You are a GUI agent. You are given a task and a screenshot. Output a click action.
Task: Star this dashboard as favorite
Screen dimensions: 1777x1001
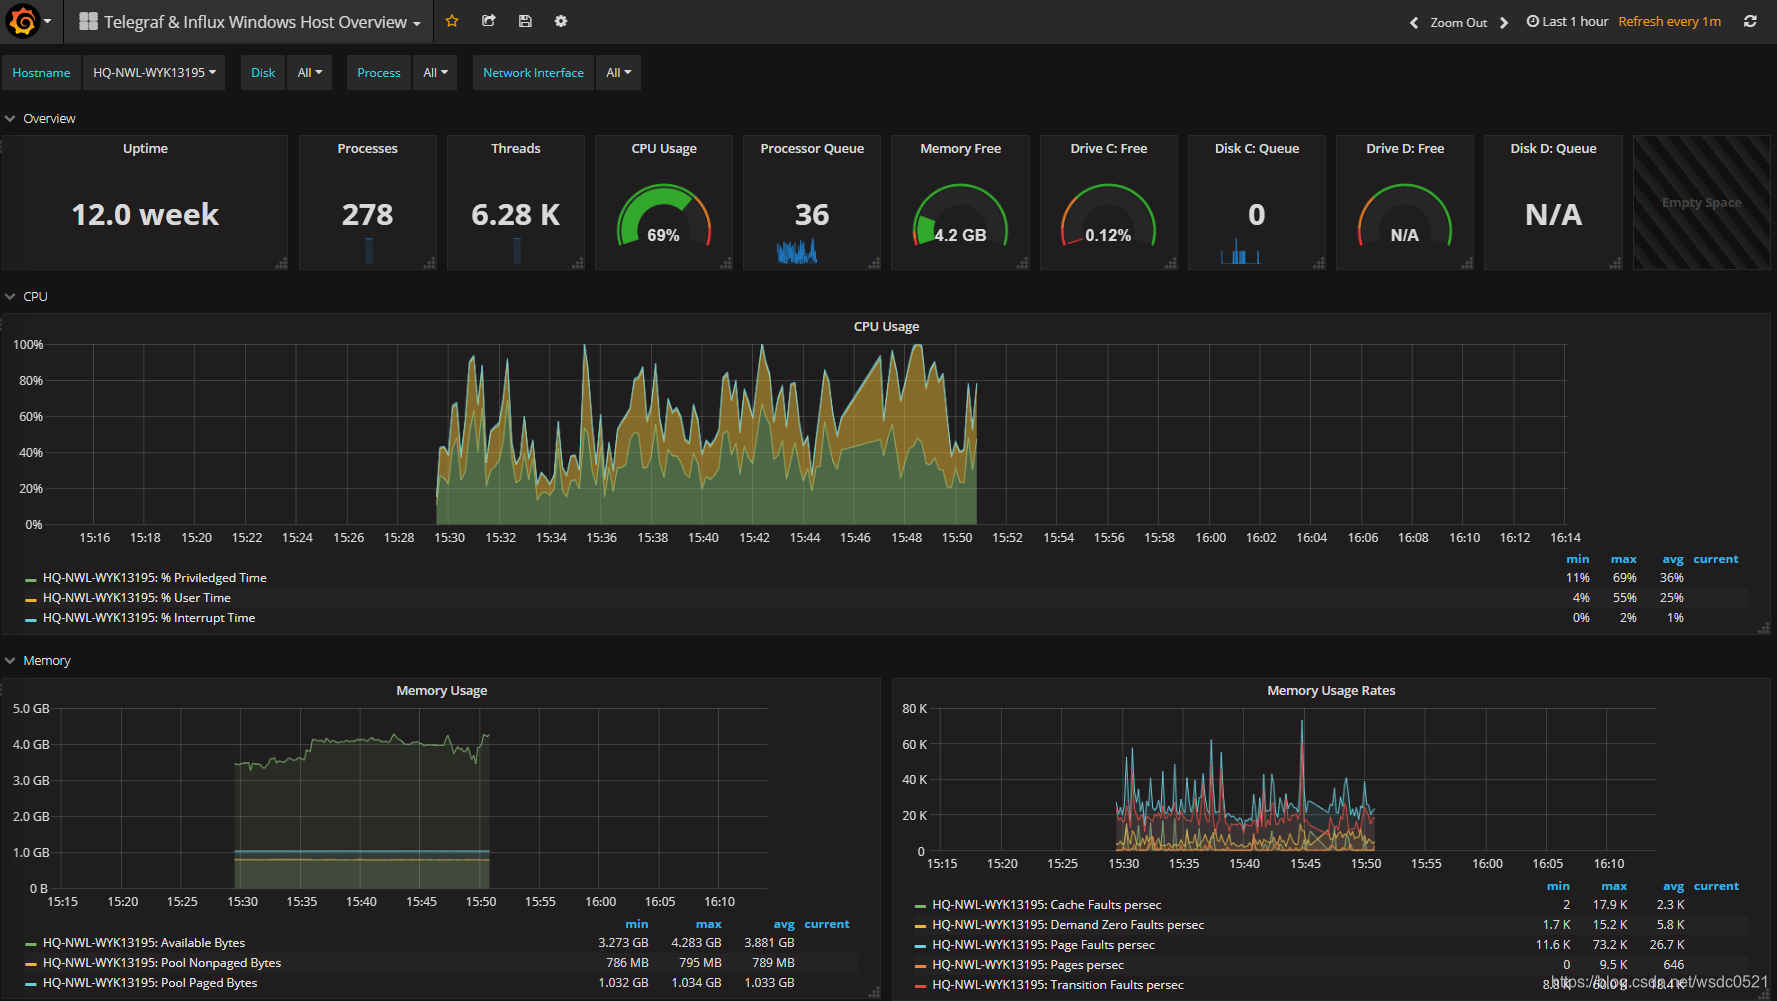pyautogui.click(x=452, y=21)
